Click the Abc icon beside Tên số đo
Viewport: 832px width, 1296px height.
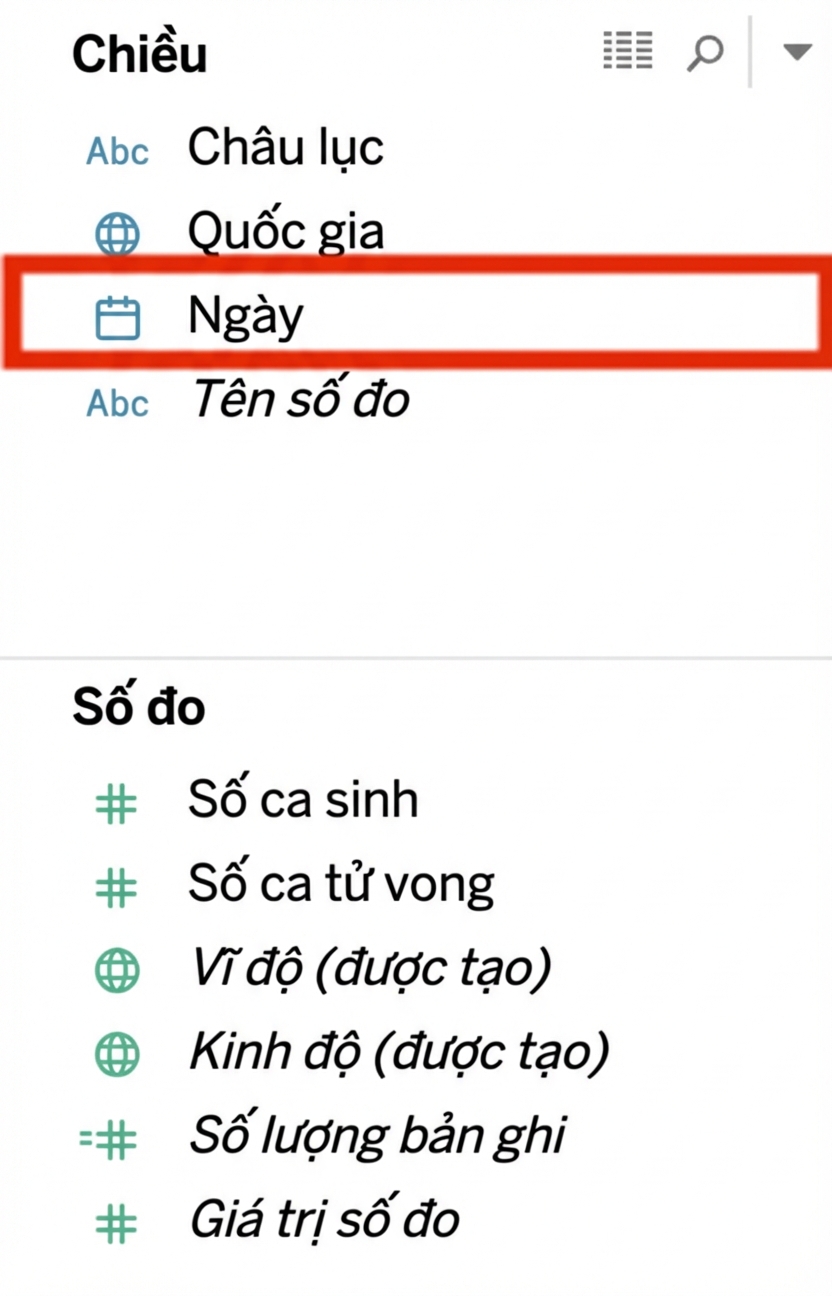(x=118, y=403)
